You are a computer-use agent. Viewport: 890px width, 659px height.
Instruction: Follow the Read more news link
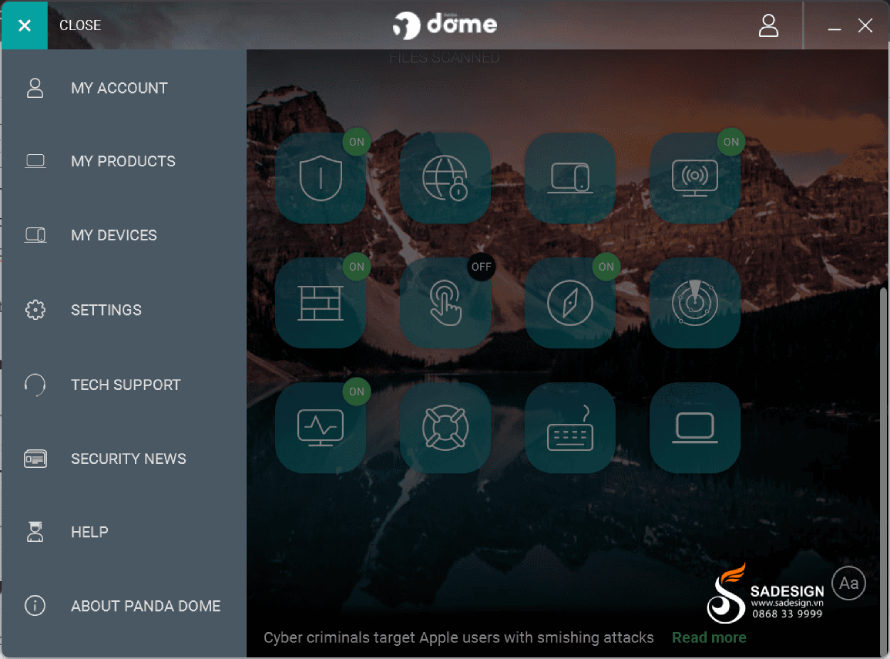point(709,637)
